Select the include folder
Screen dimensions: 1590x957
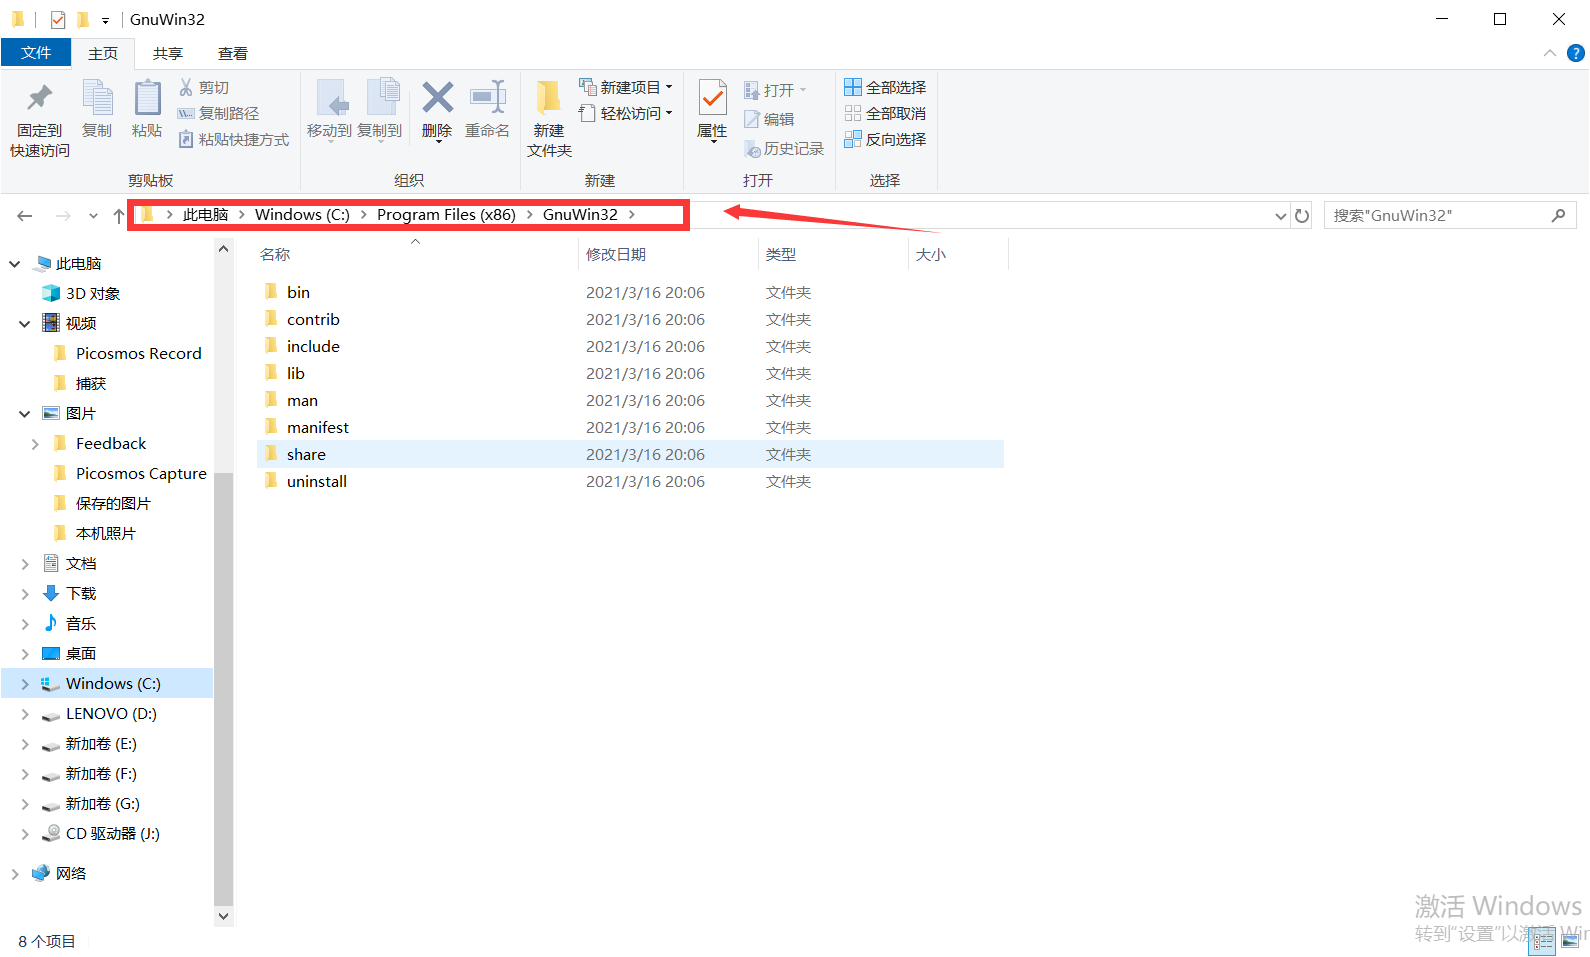click(630, 347)
